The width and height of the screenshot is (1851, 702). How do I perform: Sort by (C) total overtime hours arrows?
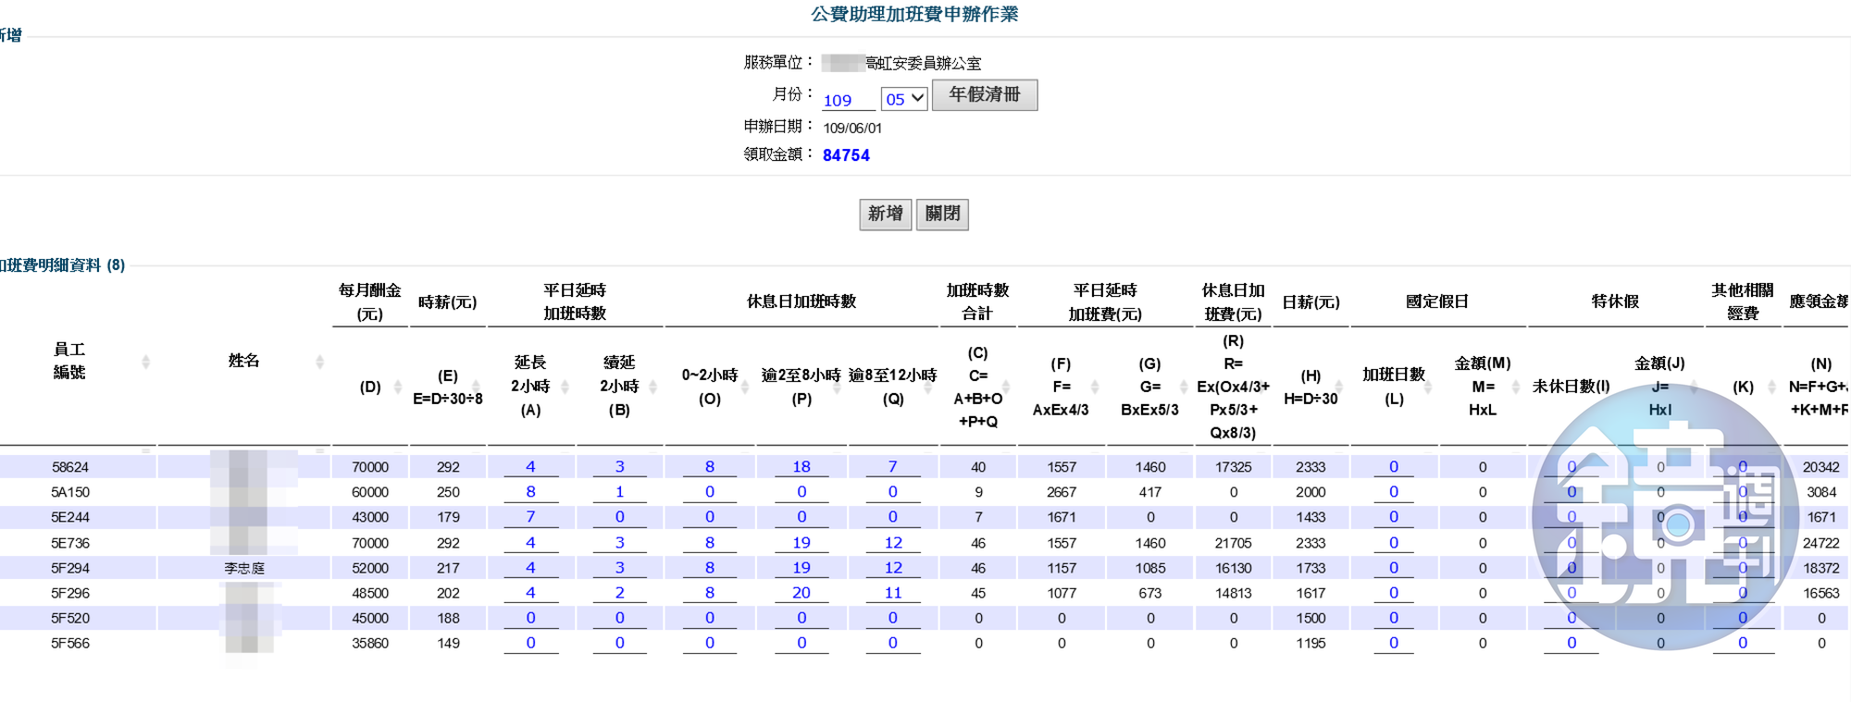pyautogui.click(x=1006, y=387)
